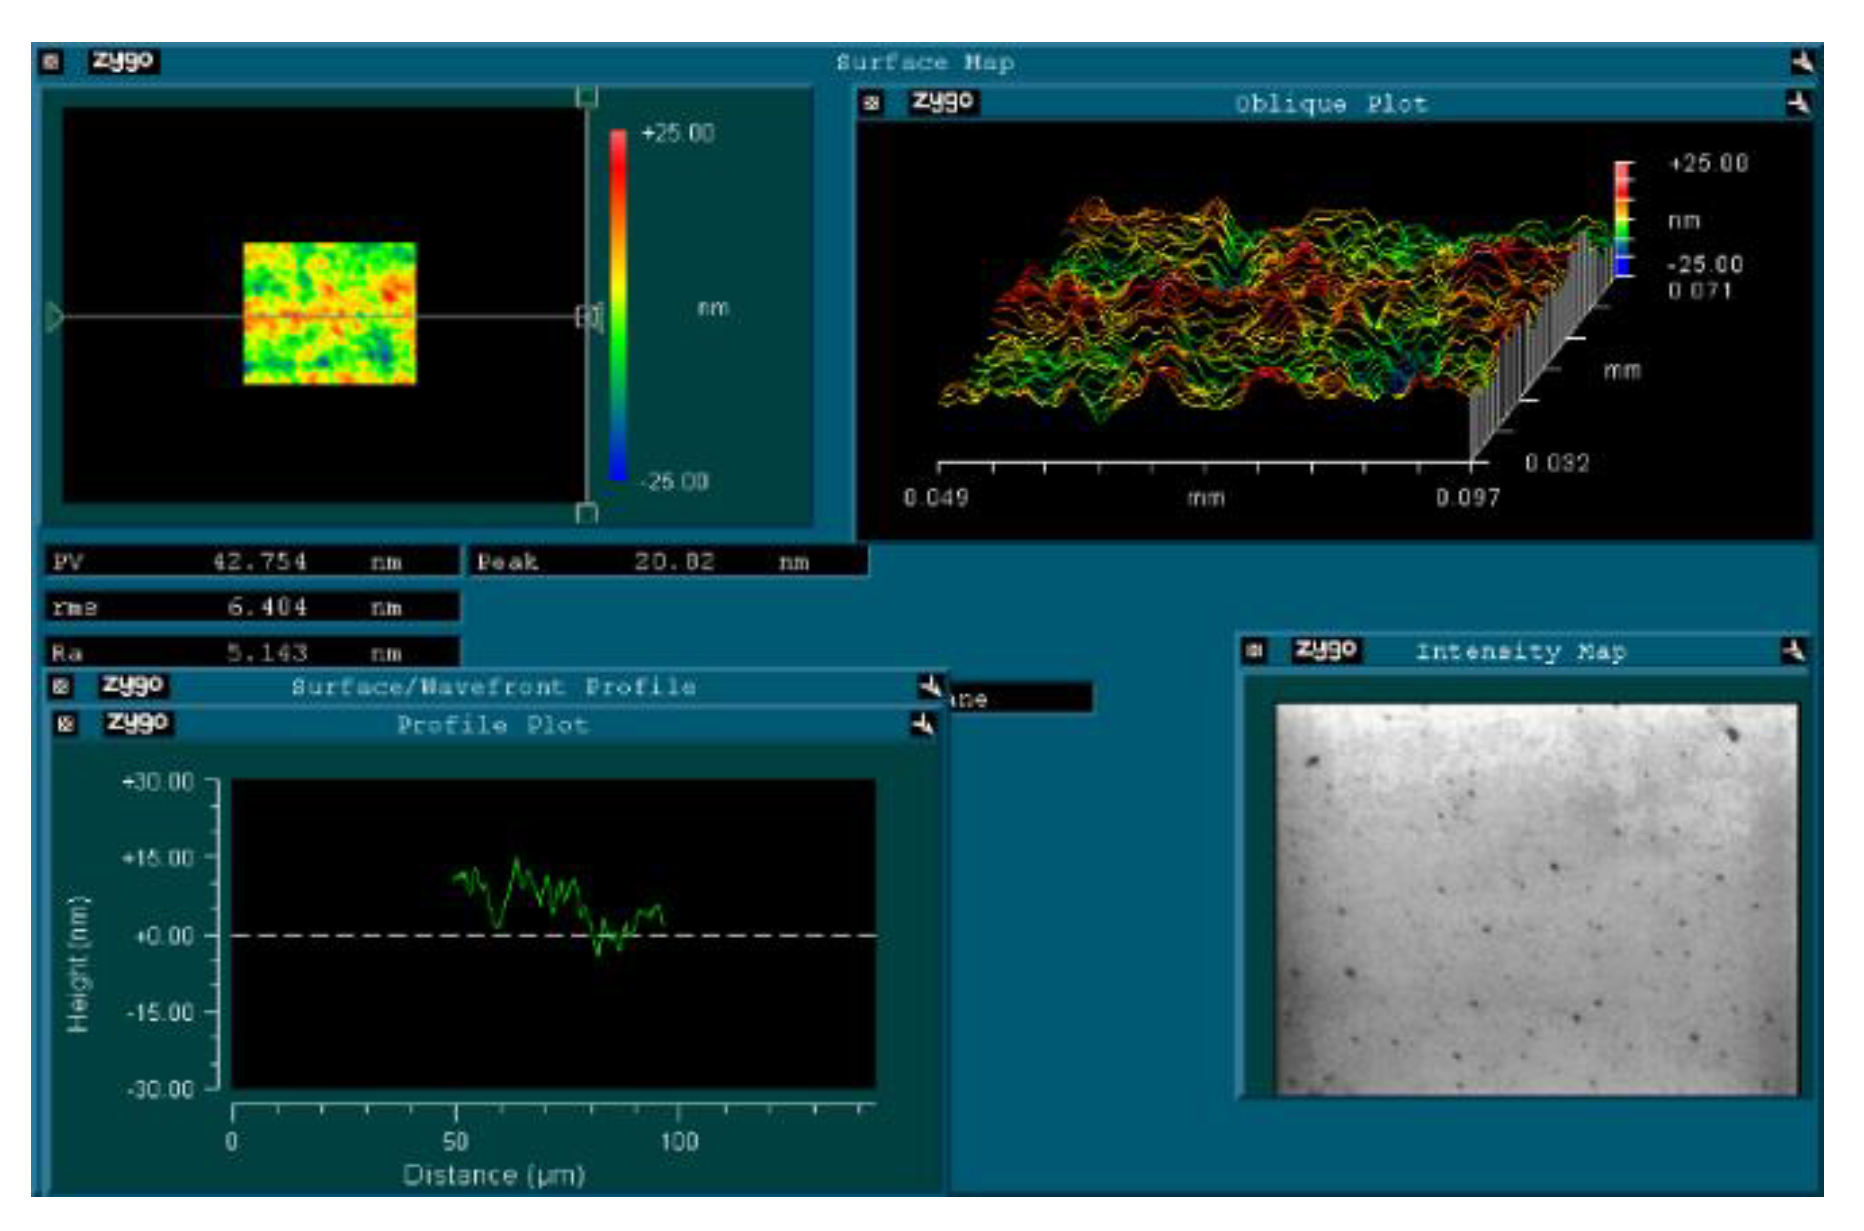This screenshot has width=1864, height=1231.
Task: Select the left triangle slice handle on surface map
Action: [x=54, y=317]
